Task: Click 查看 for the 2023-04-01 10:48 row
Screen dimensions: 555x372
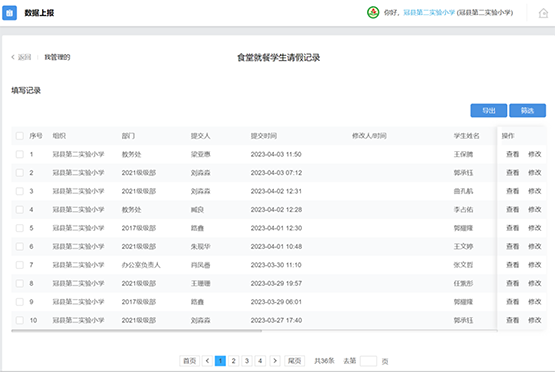Action: [x=512, y=246]
